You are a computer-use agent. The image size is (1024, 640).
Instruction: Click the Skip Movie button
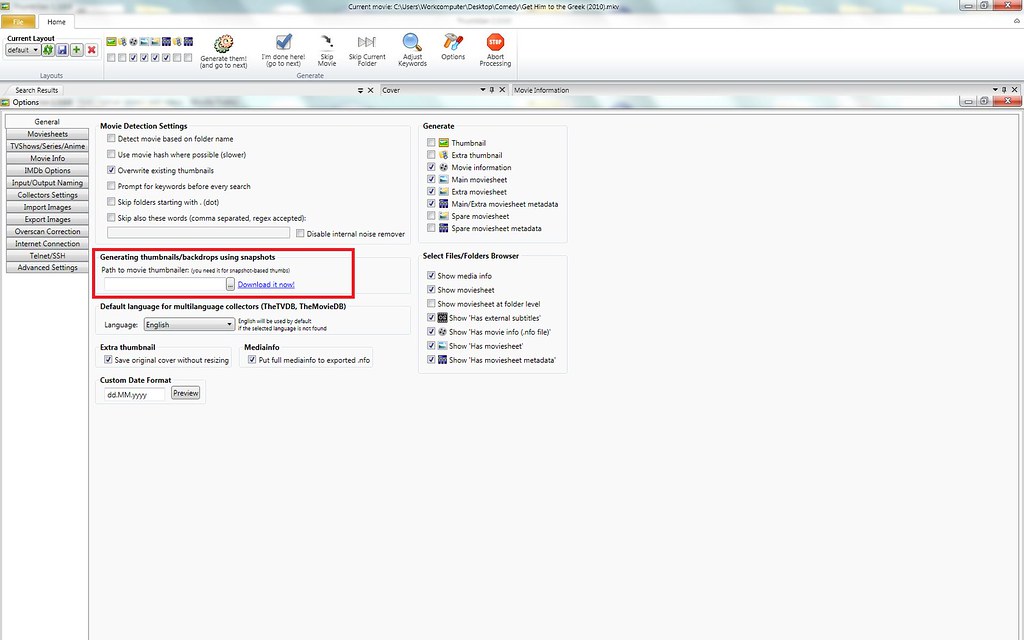(327, 50)
